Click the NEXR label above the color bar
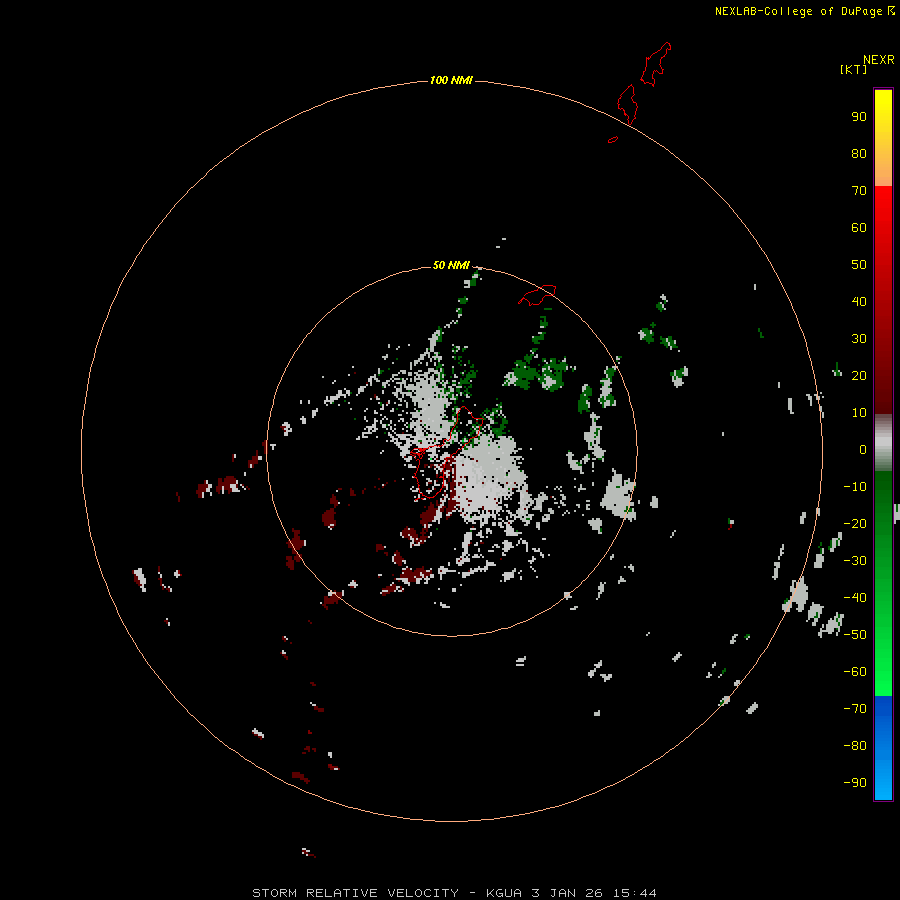Viewport: 900px width, 900px height. tap(878, 60)
